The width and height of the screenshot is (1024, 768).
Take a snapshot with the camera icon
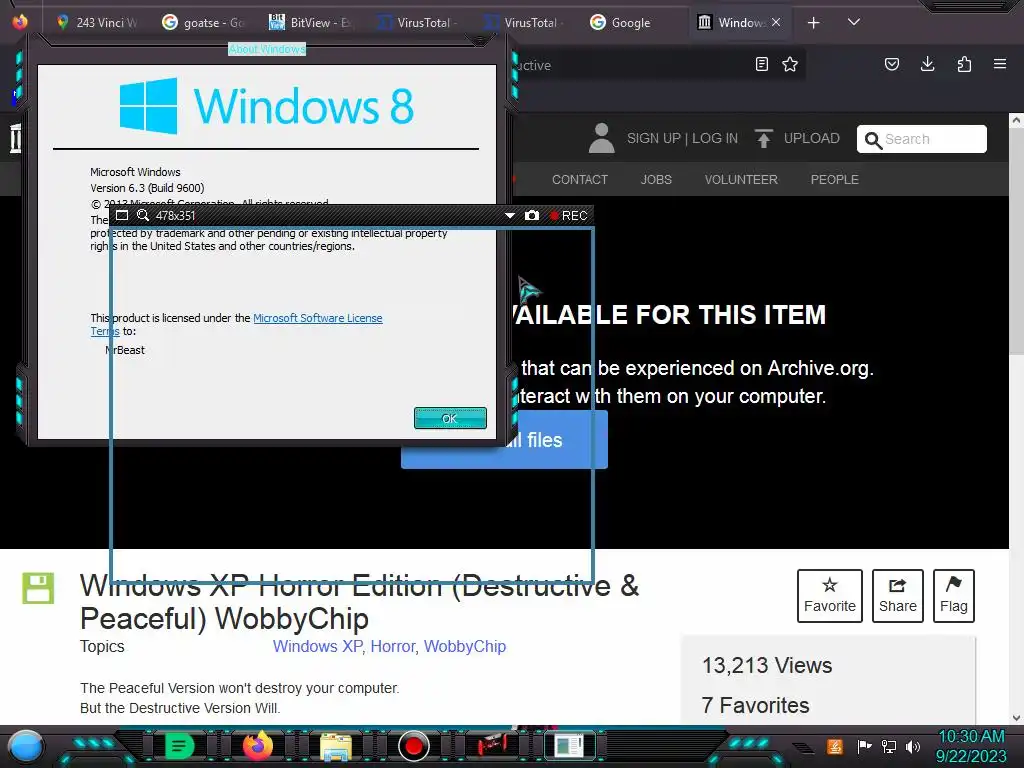coord(532,215)
